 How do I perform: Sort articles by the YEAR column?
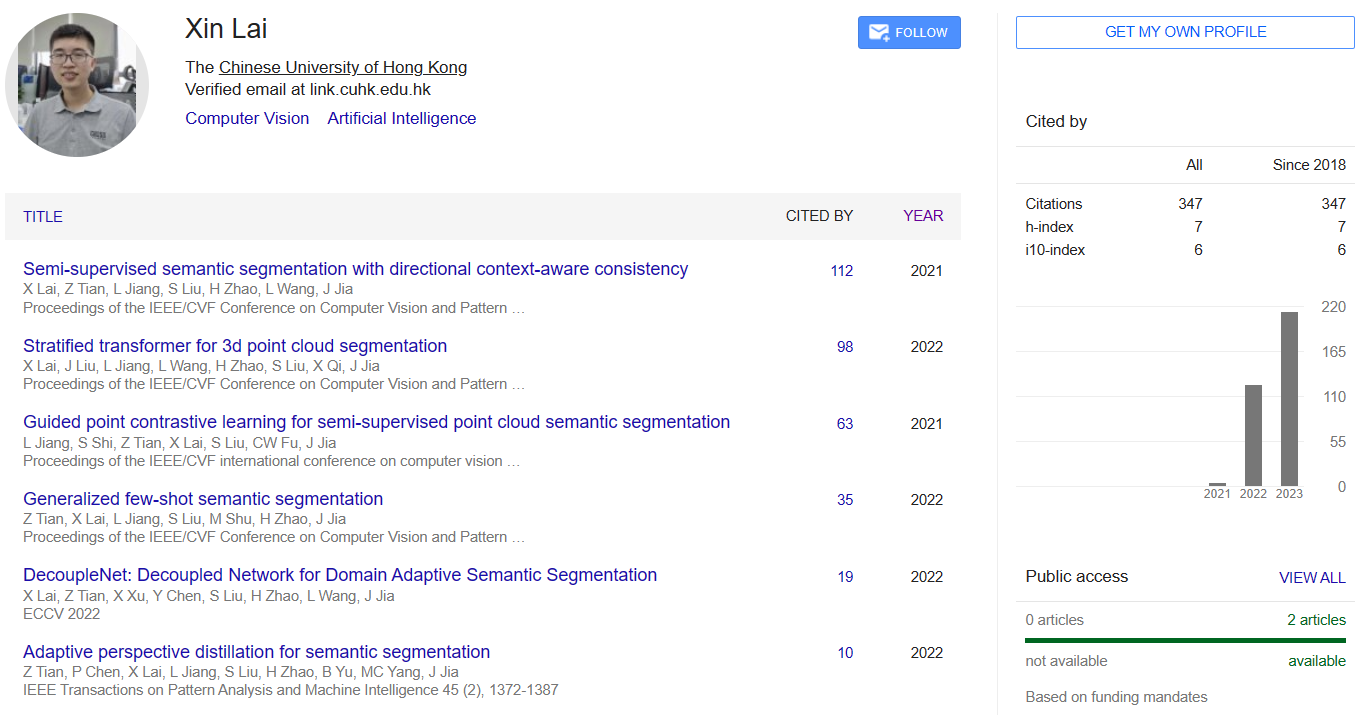(922, 216)
